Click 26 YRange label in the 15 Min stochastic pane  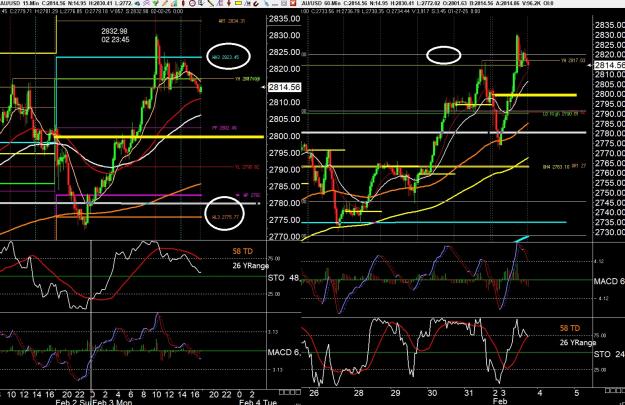coord(251,265)
